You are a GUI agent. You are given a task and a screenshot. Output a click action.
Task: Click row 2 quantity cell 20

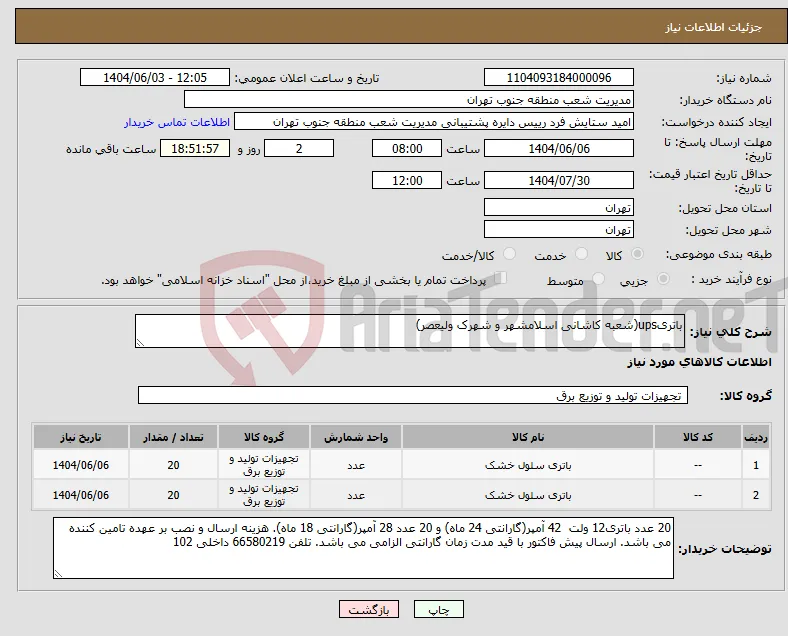coord(173,495)
